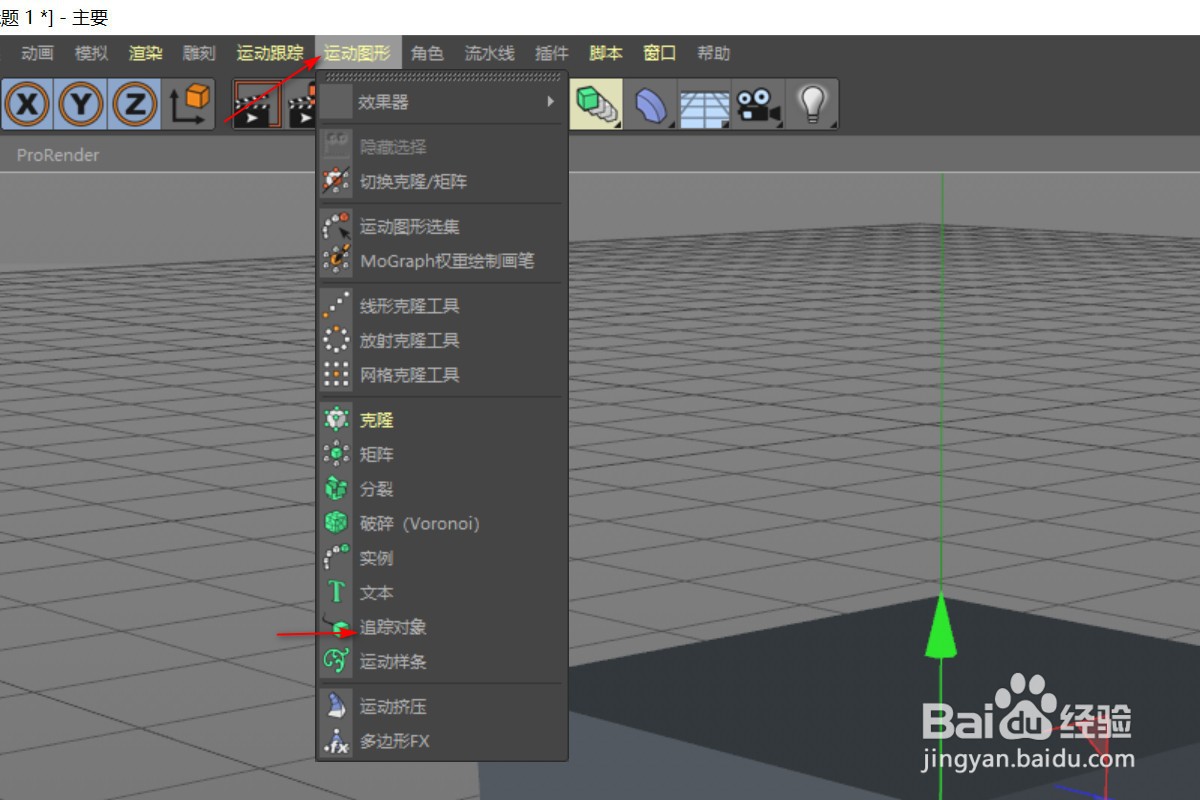Click the Floor grid toolbar icon
The width and height of the screenshot is (1200, 800).
click(x=705, y=103)
